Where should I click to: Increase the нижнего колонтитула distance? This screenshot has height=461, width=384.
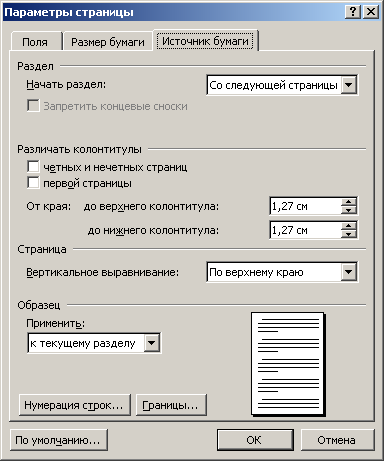pyautogui.click(x=349, y=226)
